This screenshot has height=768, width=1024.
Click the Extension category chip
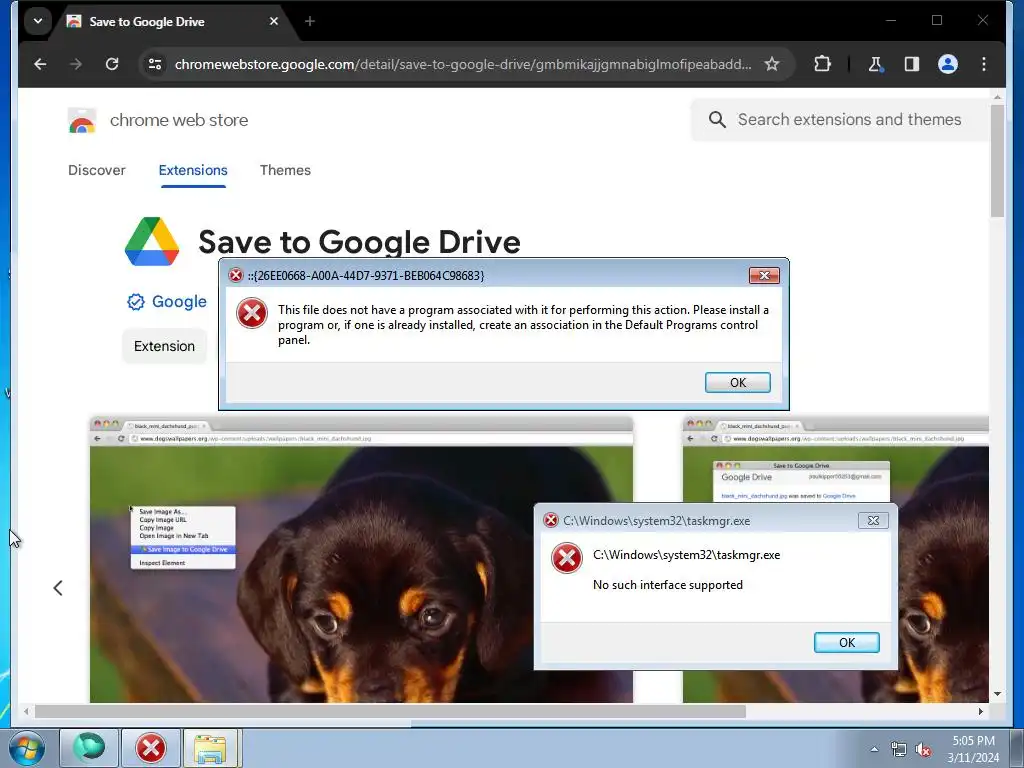tap(165, 346)
